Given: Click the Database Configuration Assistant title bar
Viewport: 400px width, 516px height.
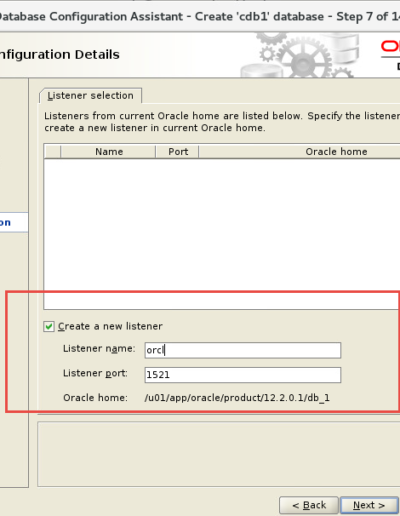Looking at the screenshot, I should coord(200,16).
